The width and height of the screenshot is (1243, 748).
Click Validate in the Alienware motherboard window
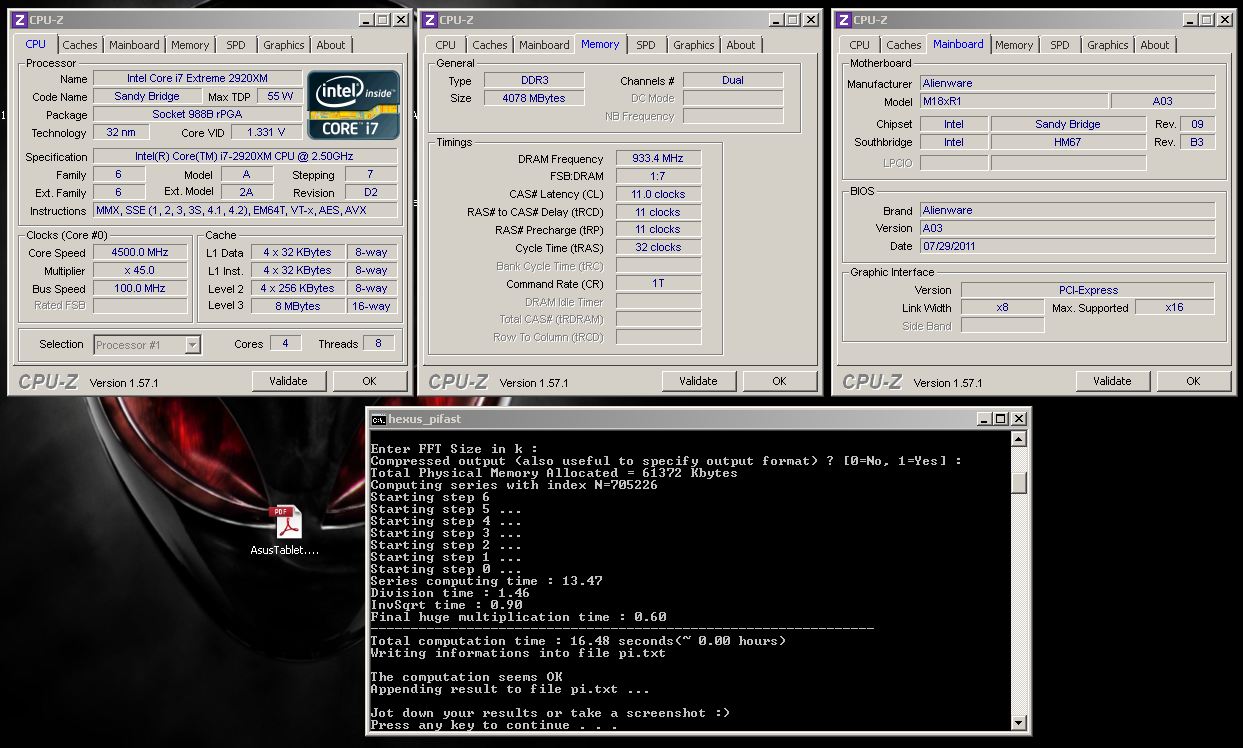[1112, 381]
